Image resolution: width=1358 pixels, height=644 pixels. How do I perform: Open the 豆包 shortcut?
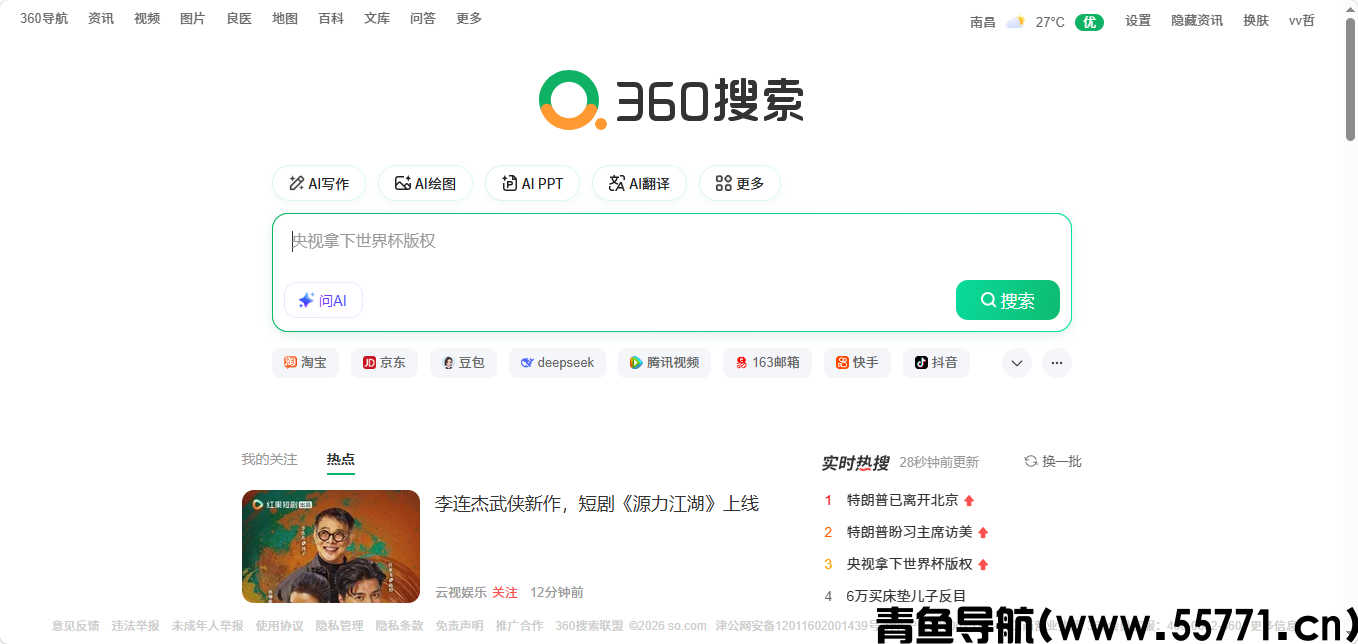pyautogui.click(x=463, y=363)
